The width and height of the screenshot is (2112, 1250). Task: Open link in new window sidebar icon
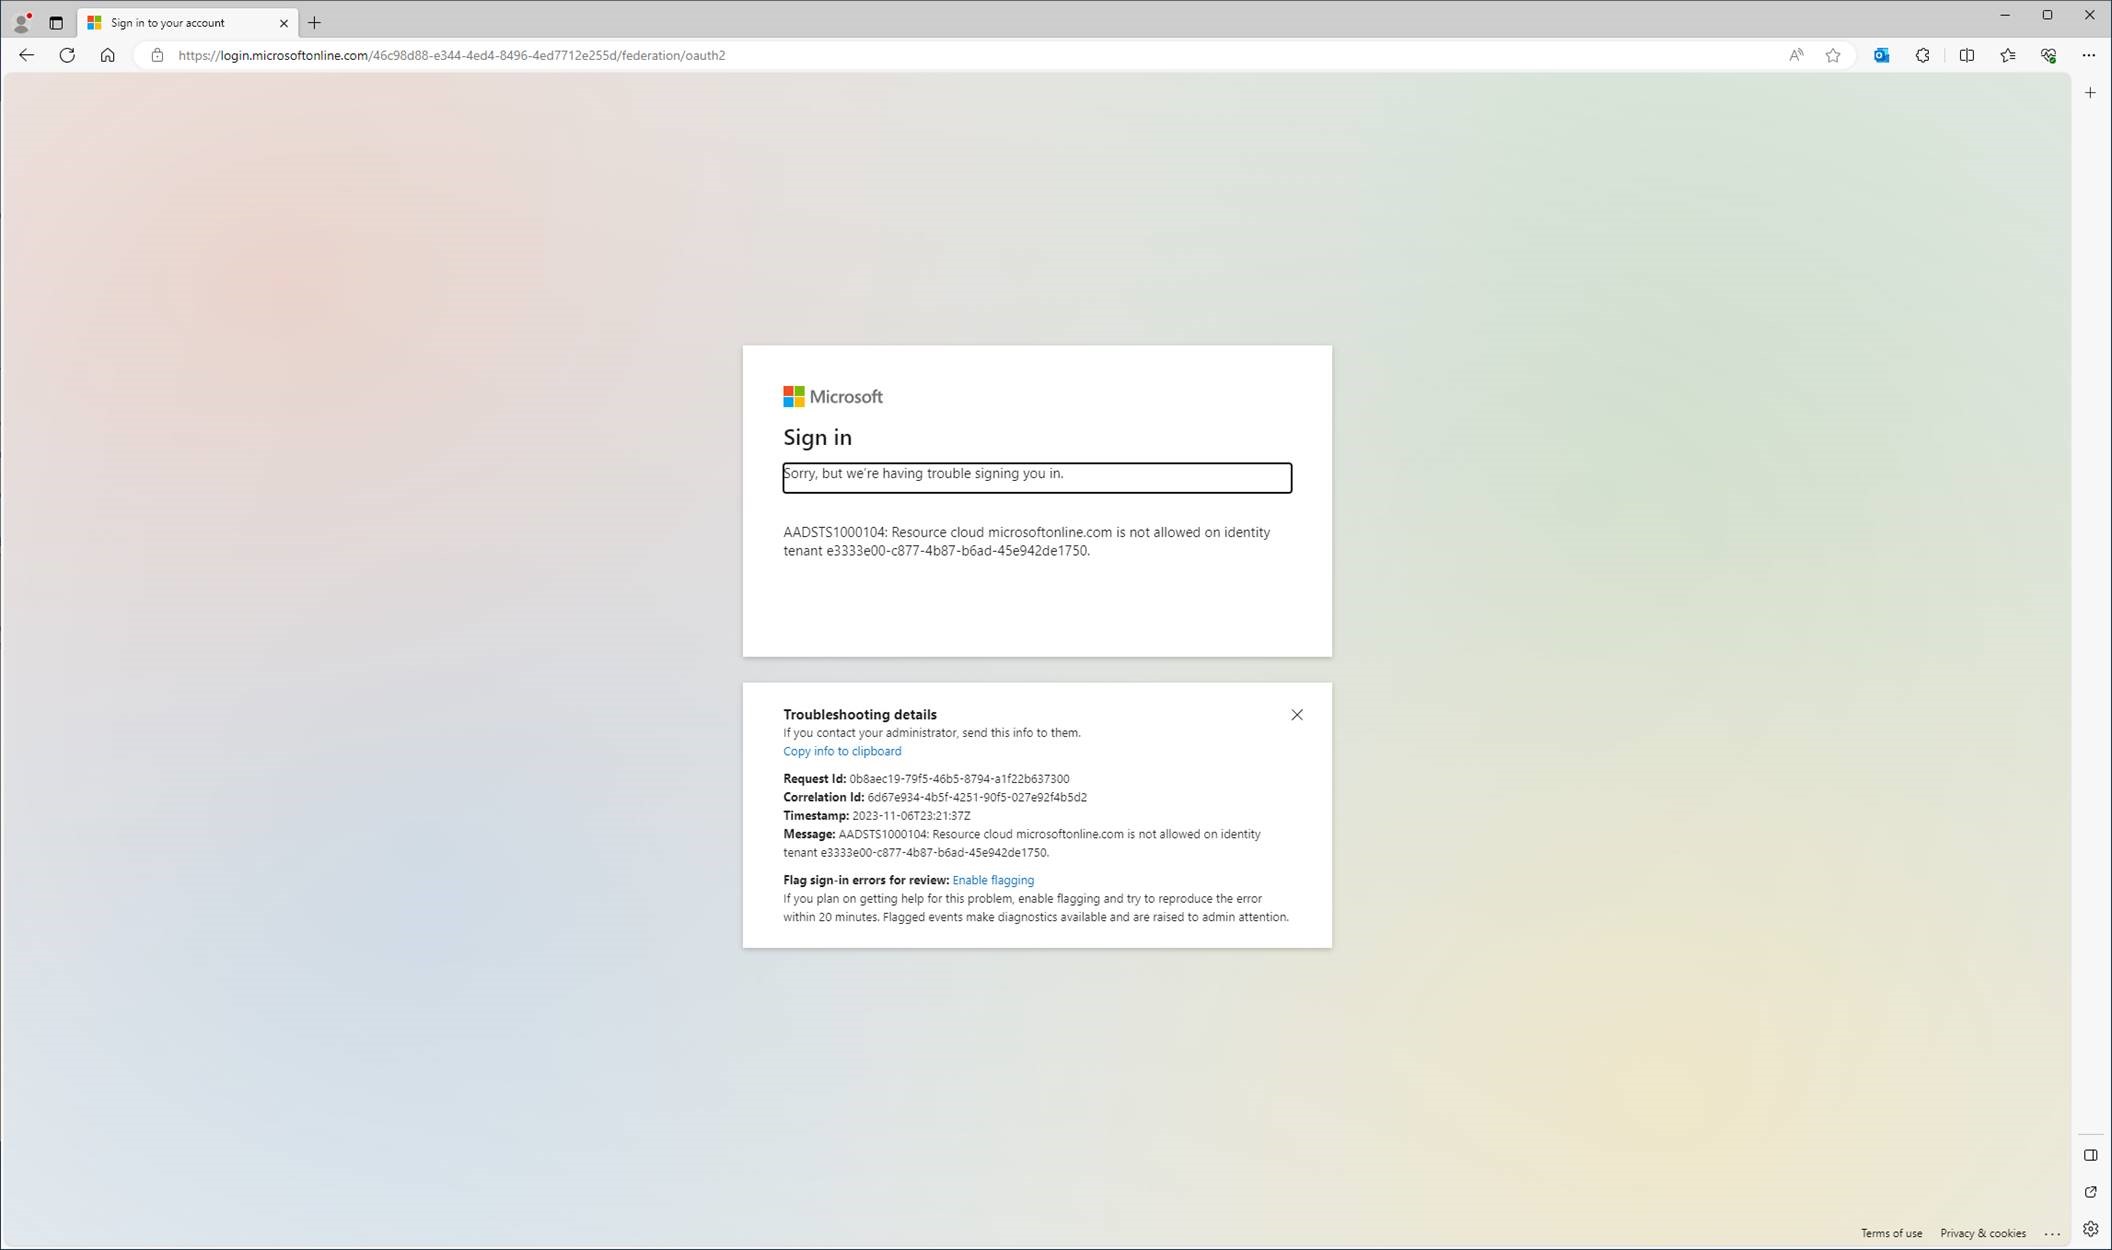(x=2090, y=1192)
